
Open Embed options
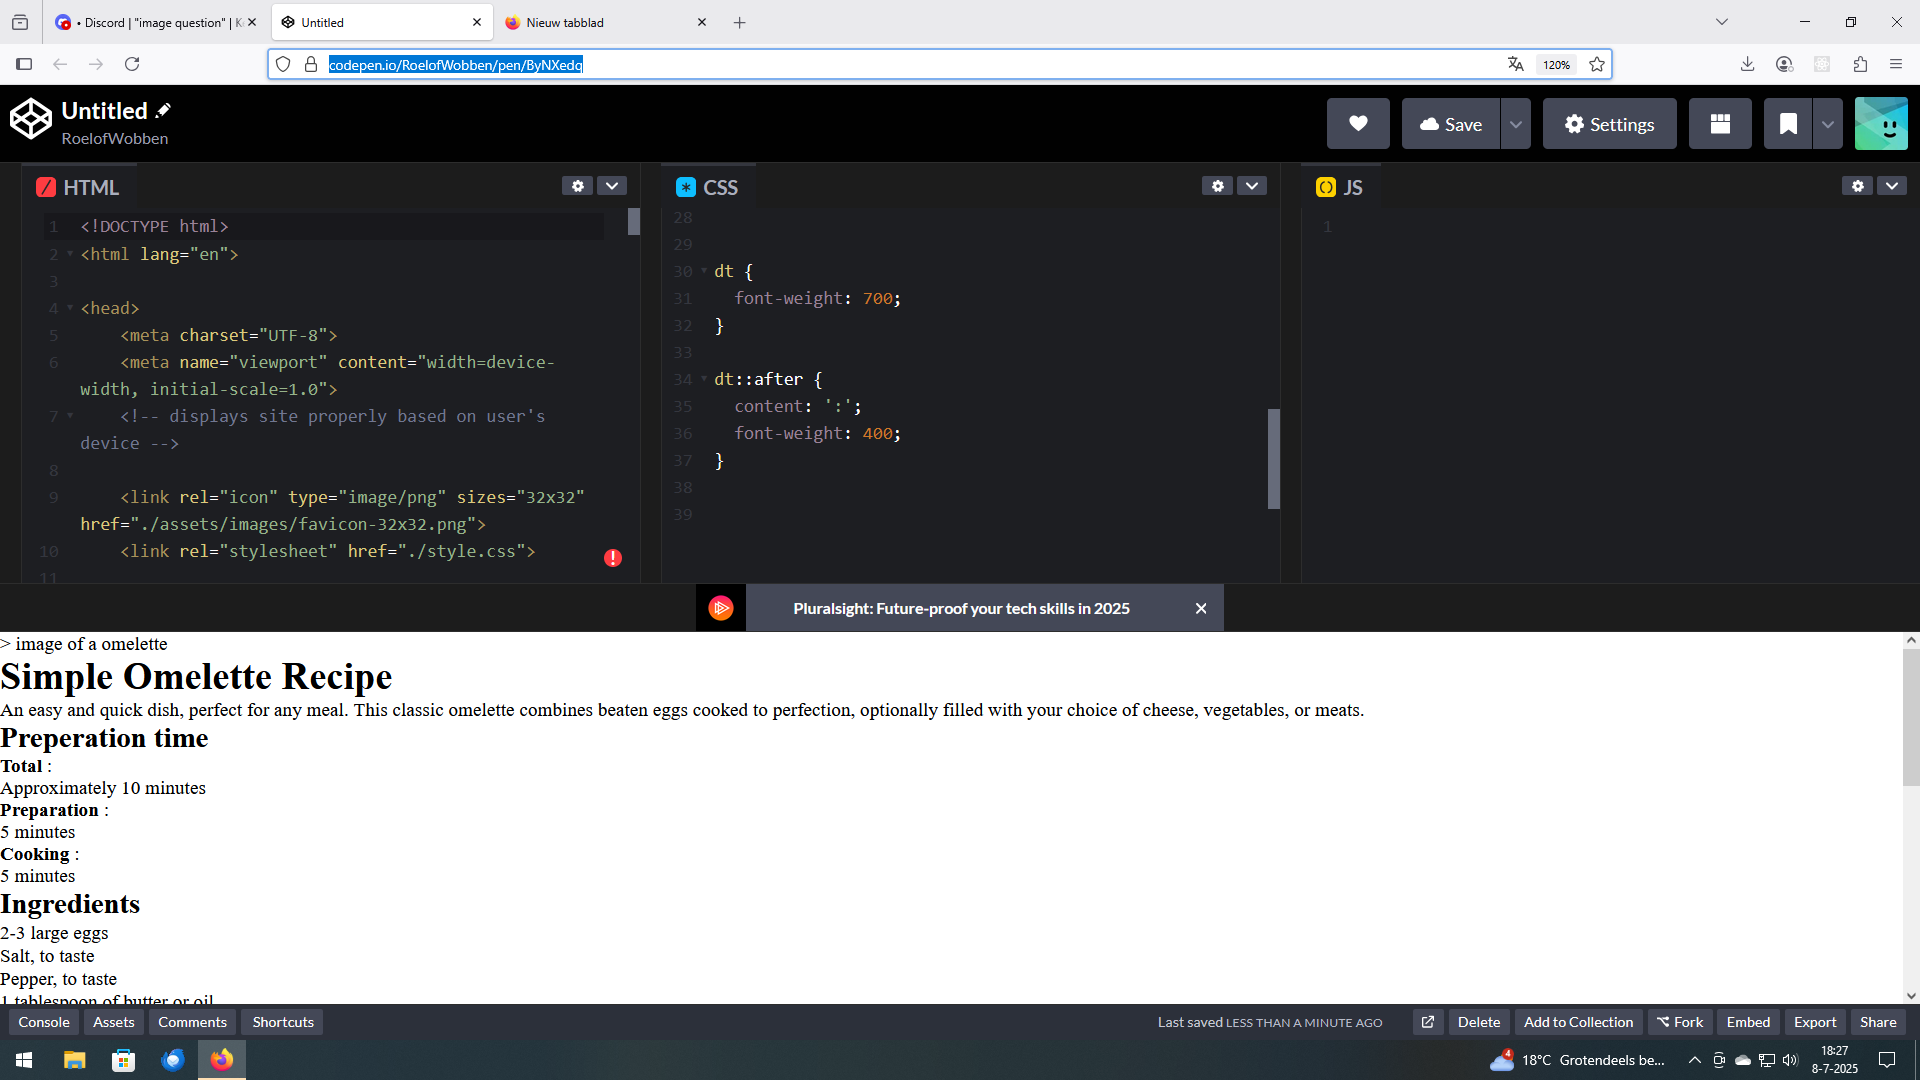point(1748,1022)
